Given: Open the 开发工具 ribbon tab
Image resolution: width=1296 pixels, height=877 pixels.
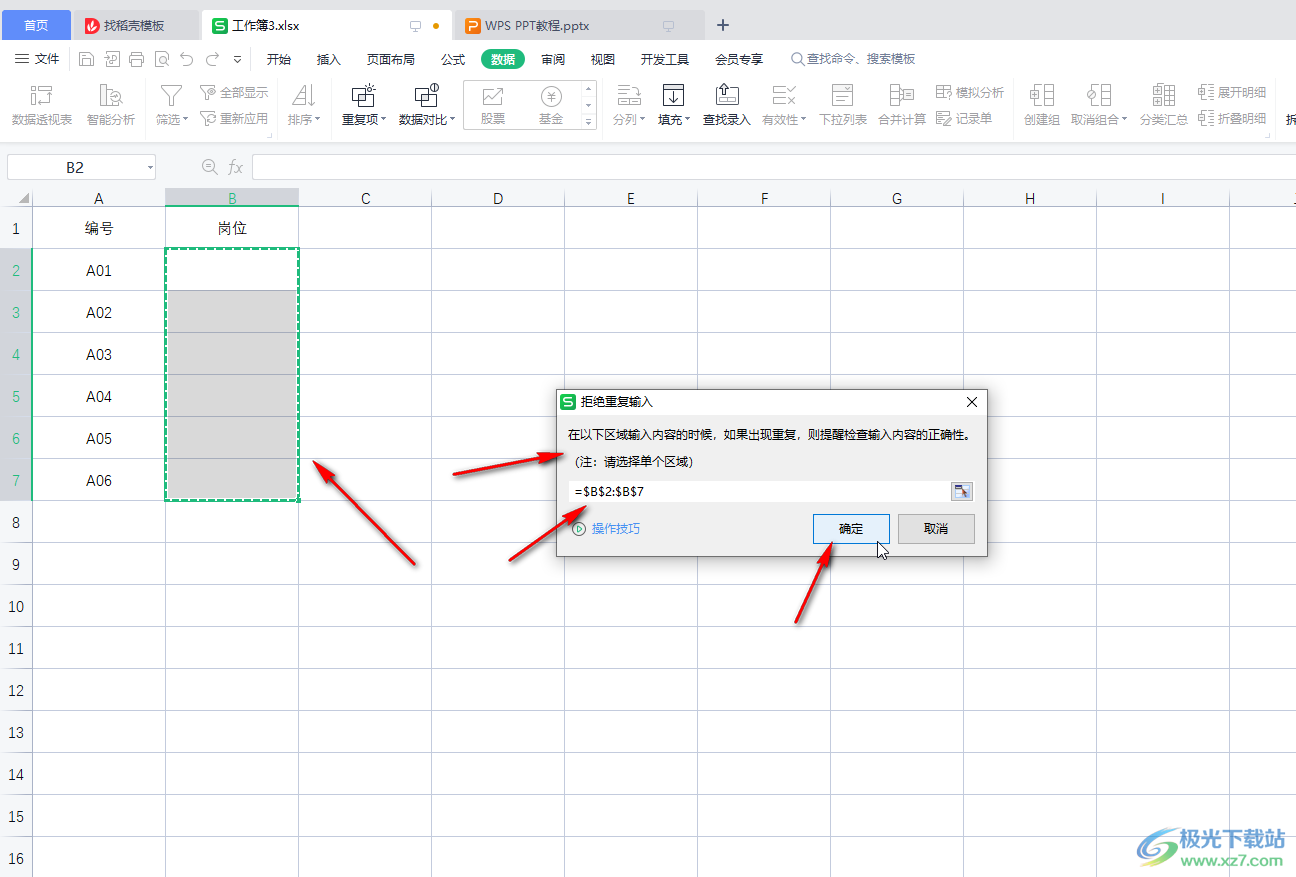Looking at the screenshot, I should [665, 59].
